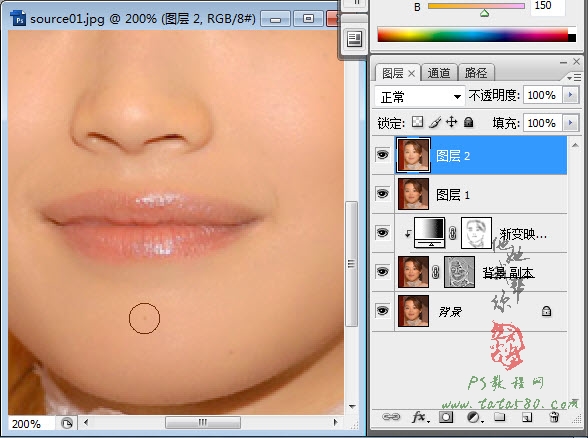Create new adjustment layer icon
The image size is (588, 438).
point(474,417)
